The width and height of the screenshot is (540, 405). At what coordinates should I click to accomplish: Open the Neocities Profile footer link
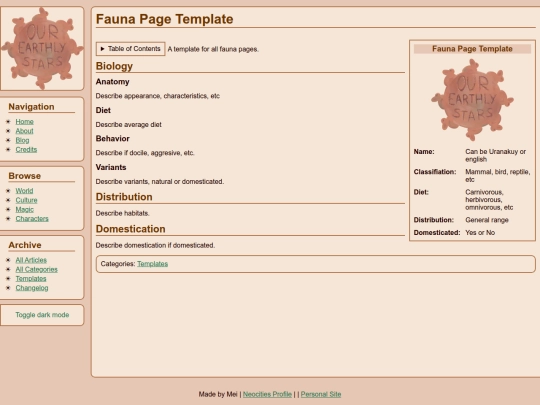tap(267, 394)
